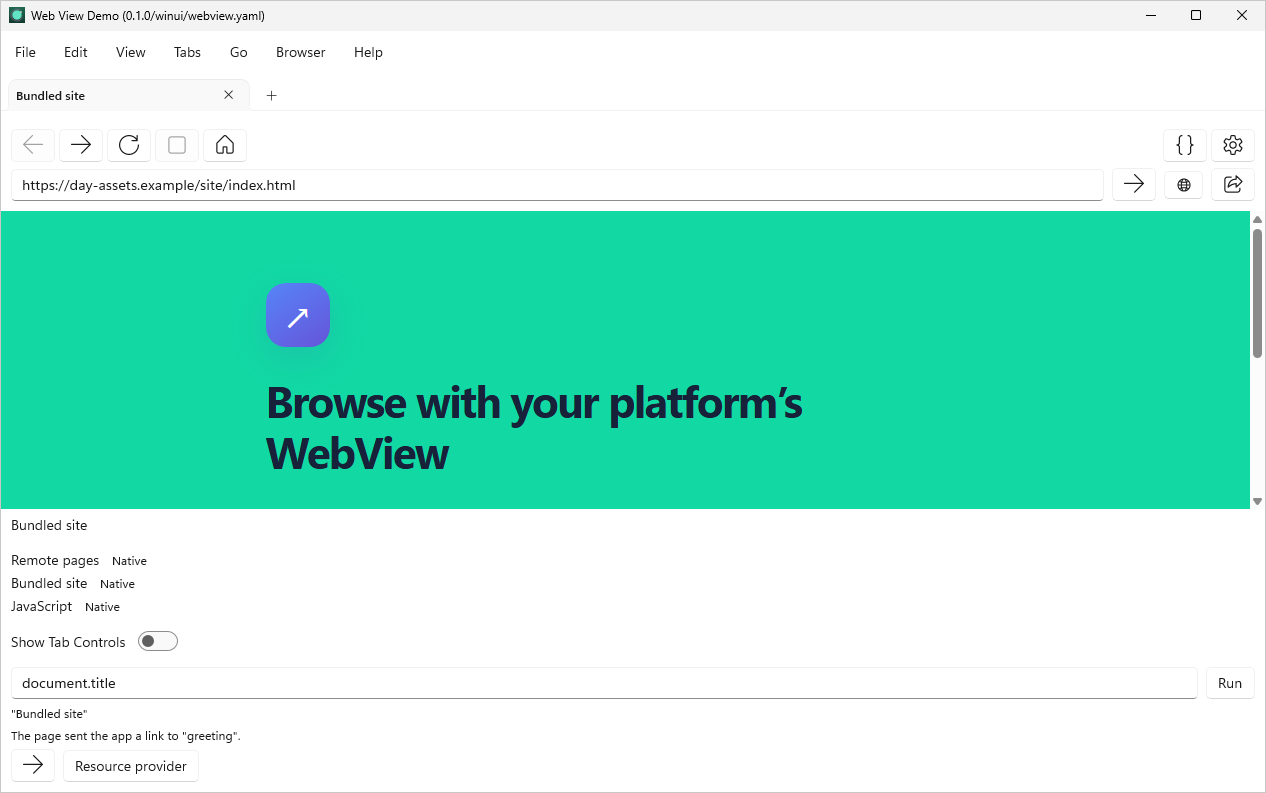Click the globe icon next to address bar

coord(1184,184)
